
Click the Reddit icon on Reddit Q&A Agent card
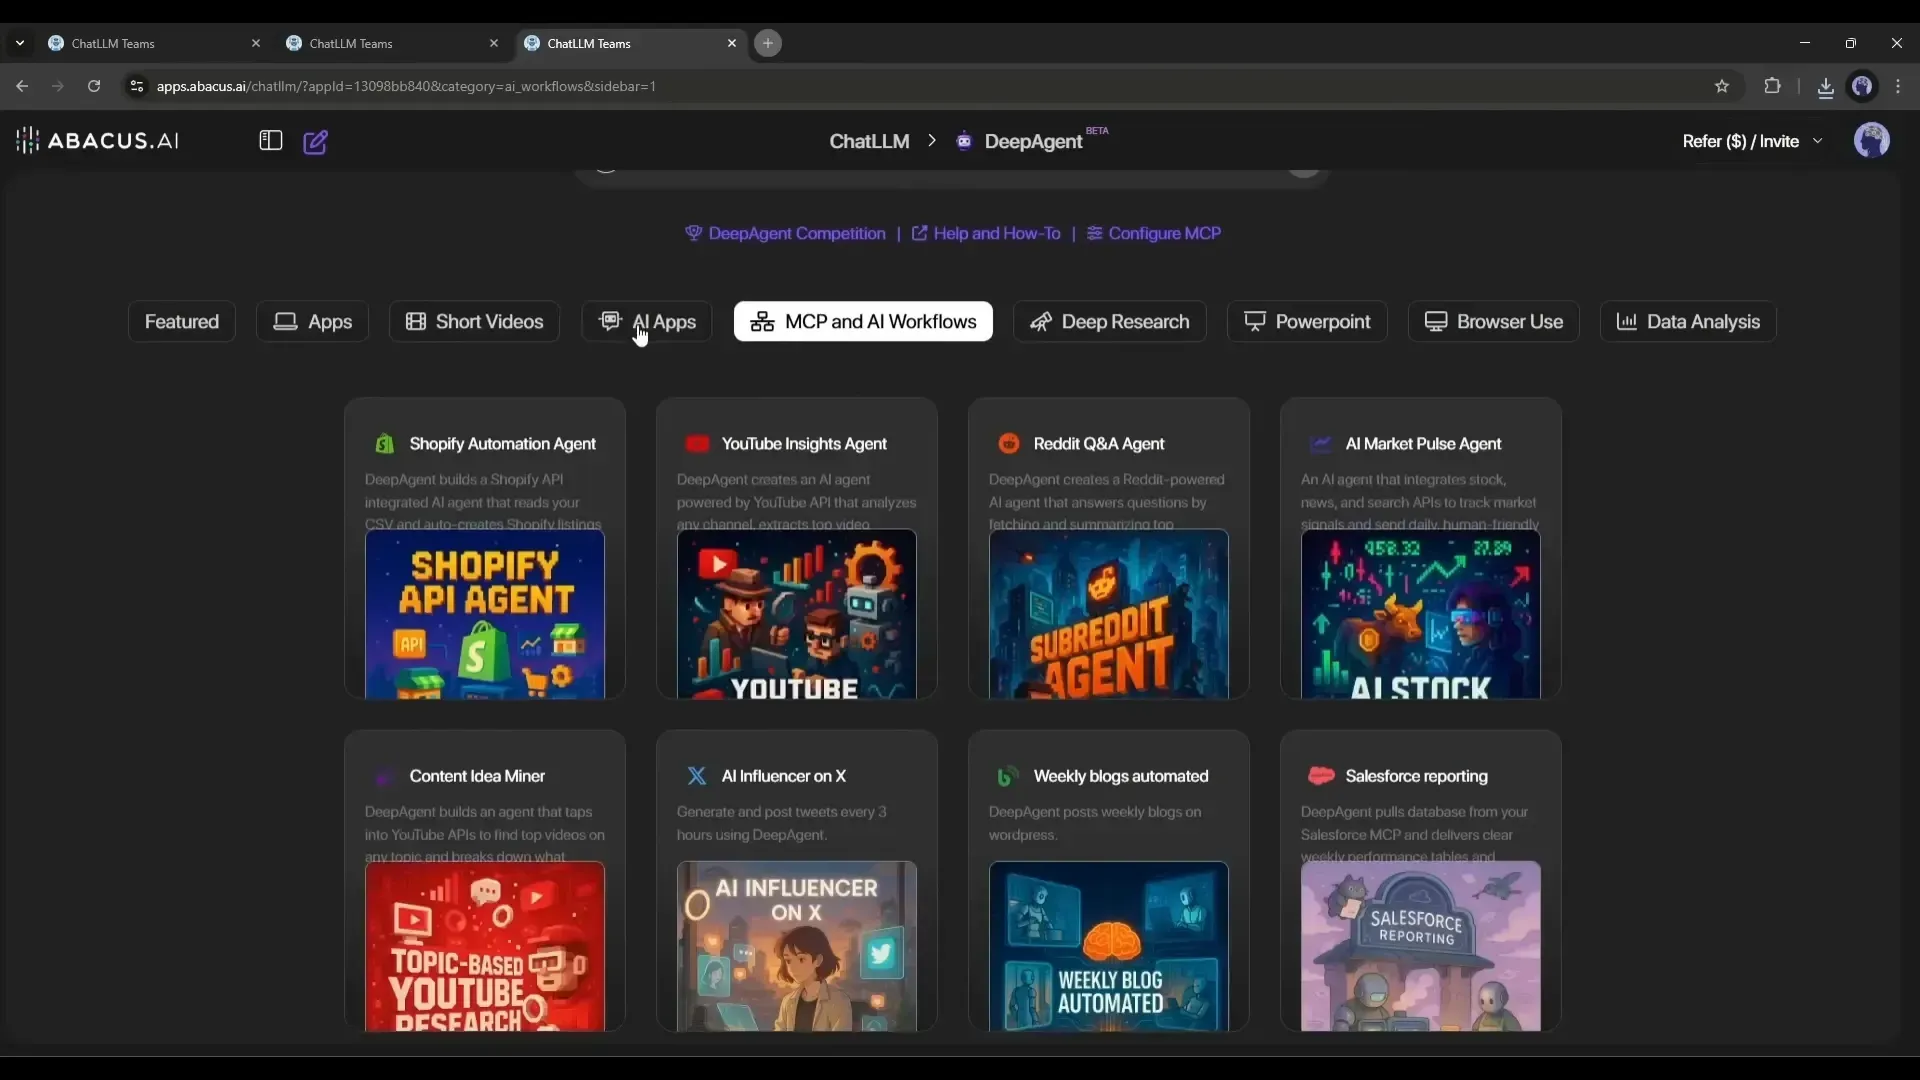tap(1009, 443)
